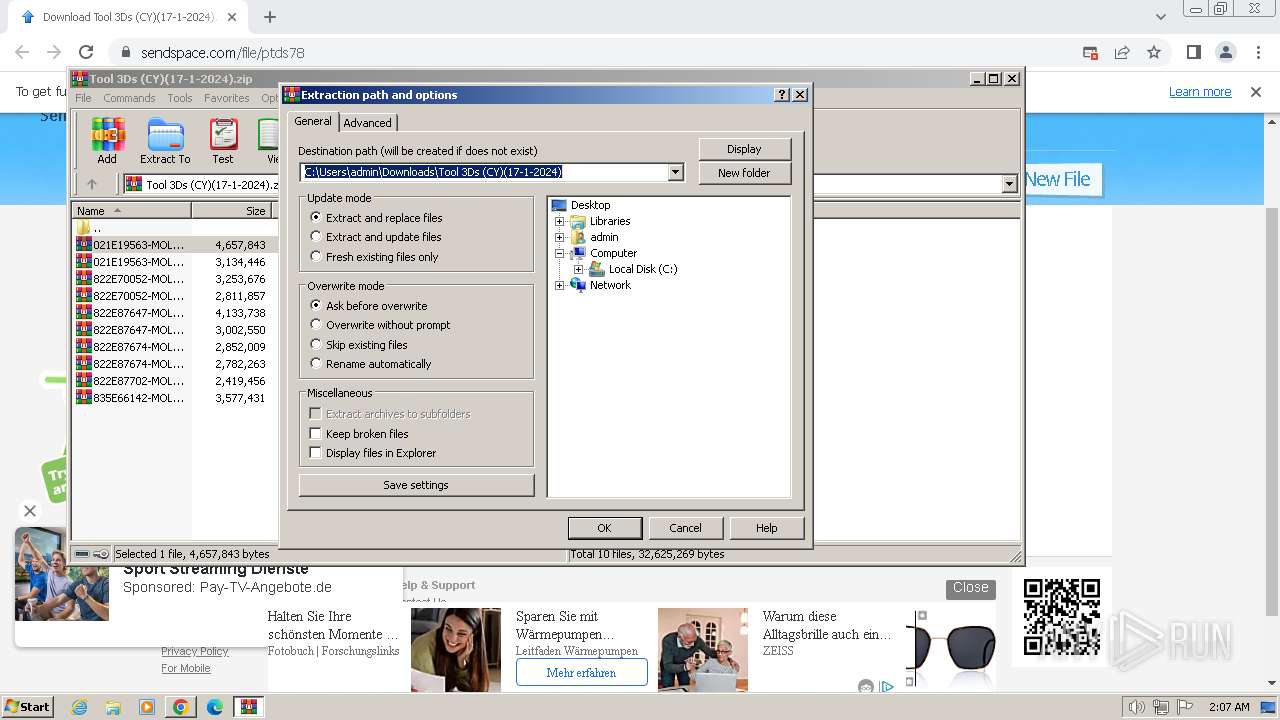Select Extract and update files option
This screenshot has width=1280, height=720.
coord(375,237)
